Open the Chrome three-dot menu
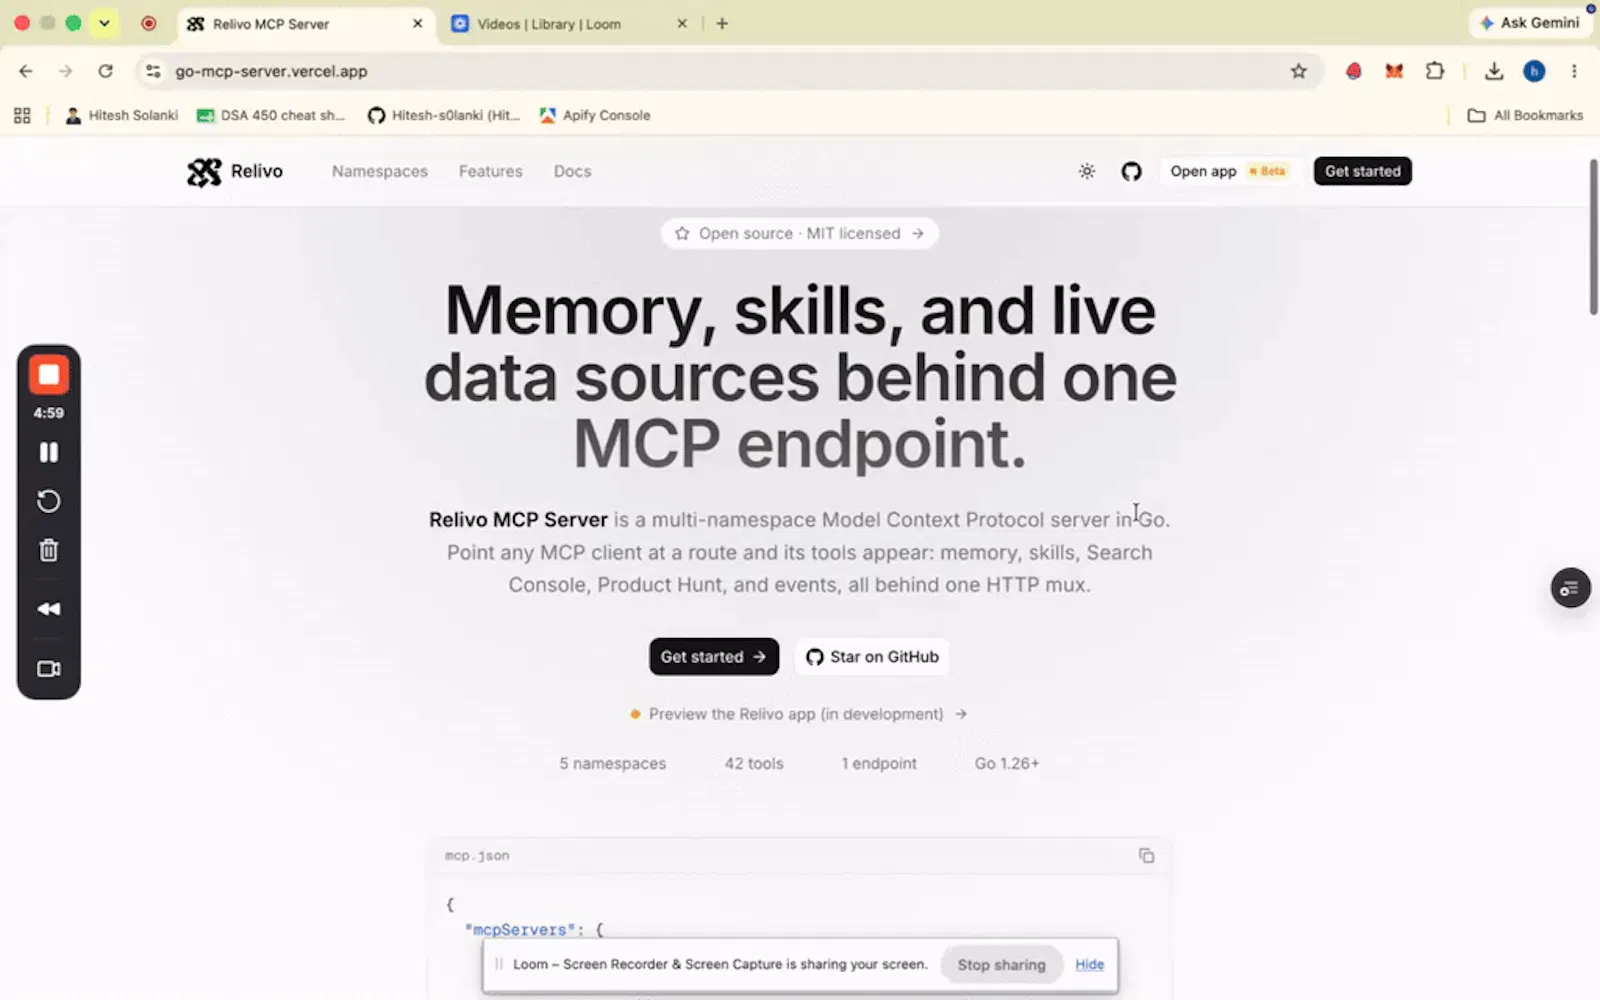Image resolution: width=1600 pixels, height=1000 pixels. pos(1574,71)
